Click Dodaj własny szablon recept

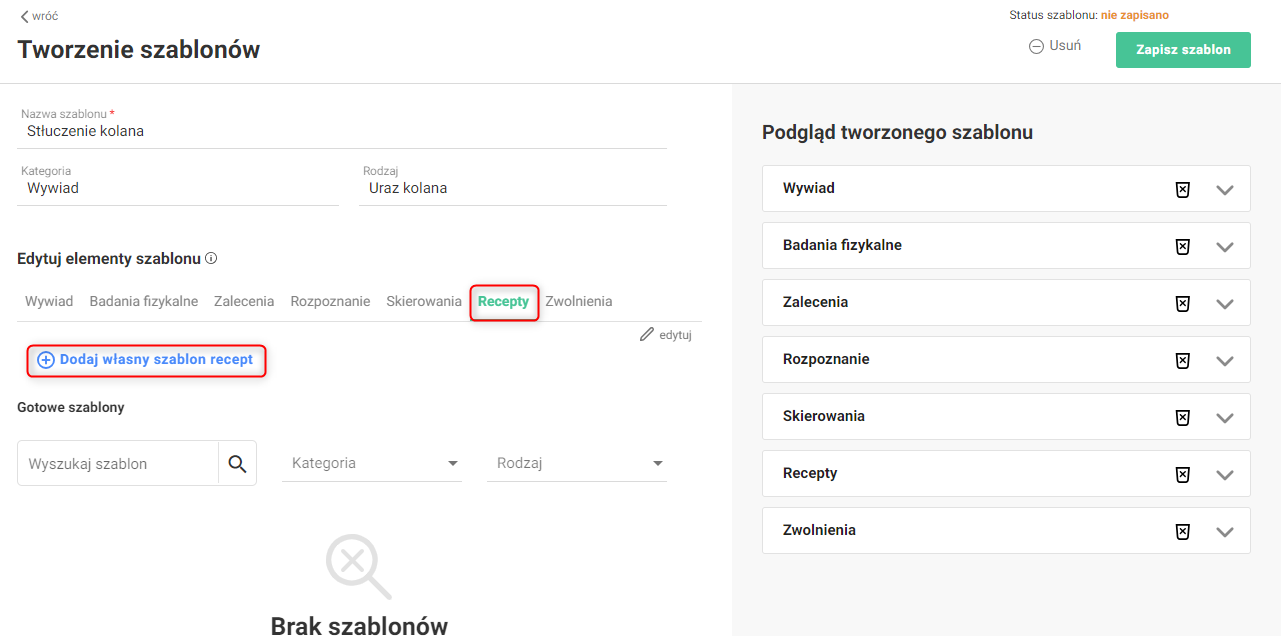tap(146, 360)
